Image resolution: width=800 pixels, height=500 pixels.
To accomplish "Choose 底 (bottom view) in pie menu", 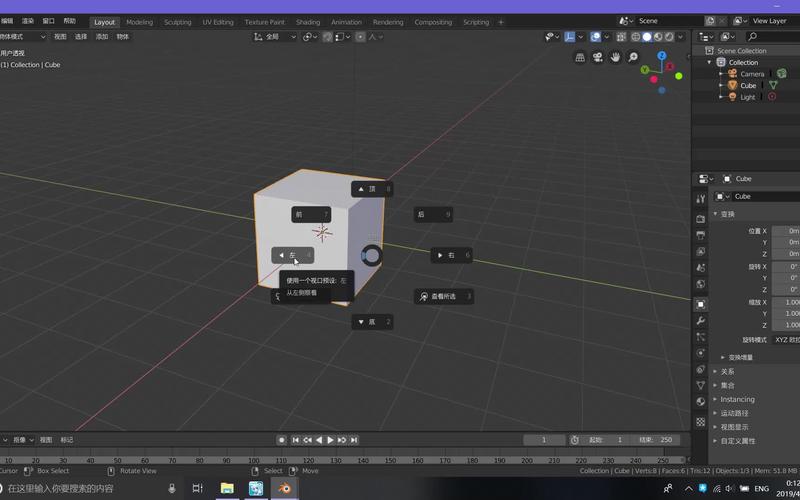I will pyautogui.click(x=372, y=322).
